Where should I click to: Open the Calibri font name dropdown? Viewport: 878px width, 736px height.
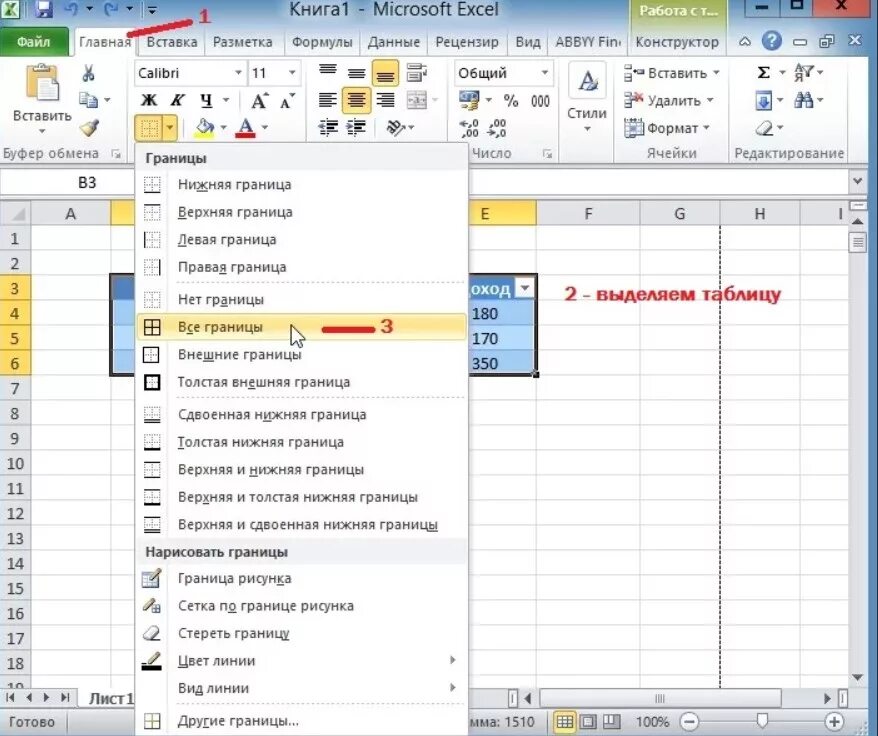238,73
